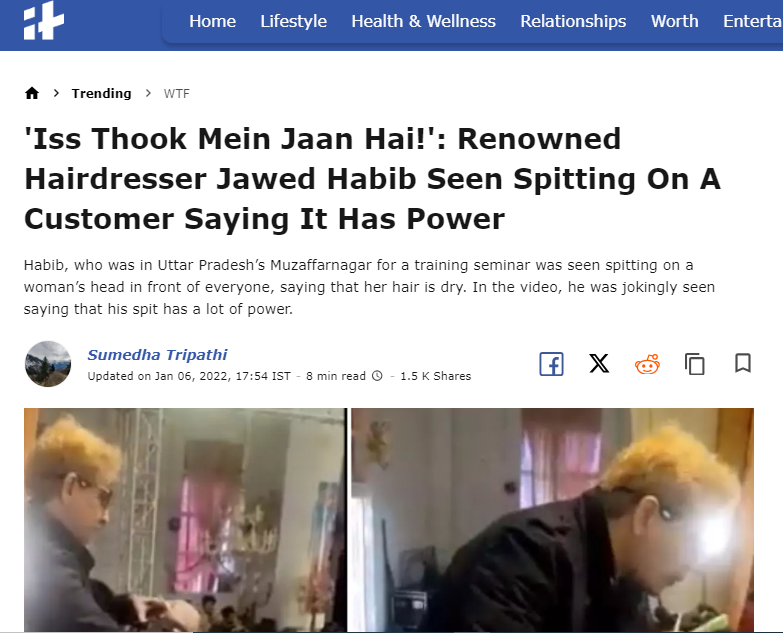Viewport: 783px width, 633px height.
Task: Open the Lifestyle section
Action: [294, 21]
